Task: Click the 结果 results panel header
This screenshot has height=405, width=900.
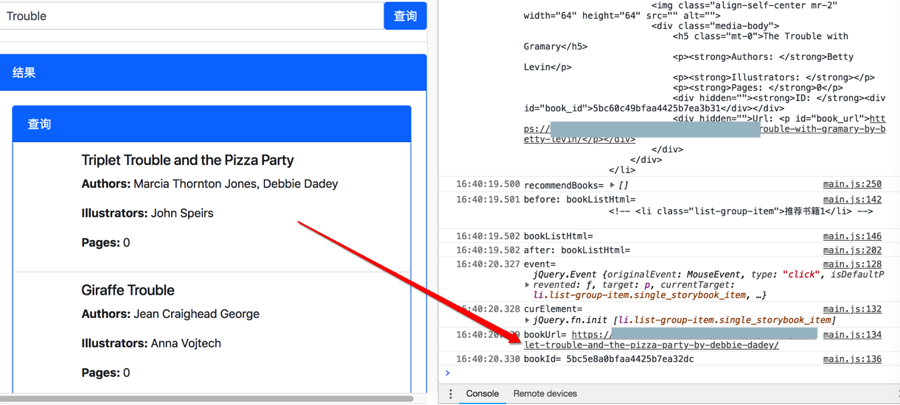Action: 213,73
